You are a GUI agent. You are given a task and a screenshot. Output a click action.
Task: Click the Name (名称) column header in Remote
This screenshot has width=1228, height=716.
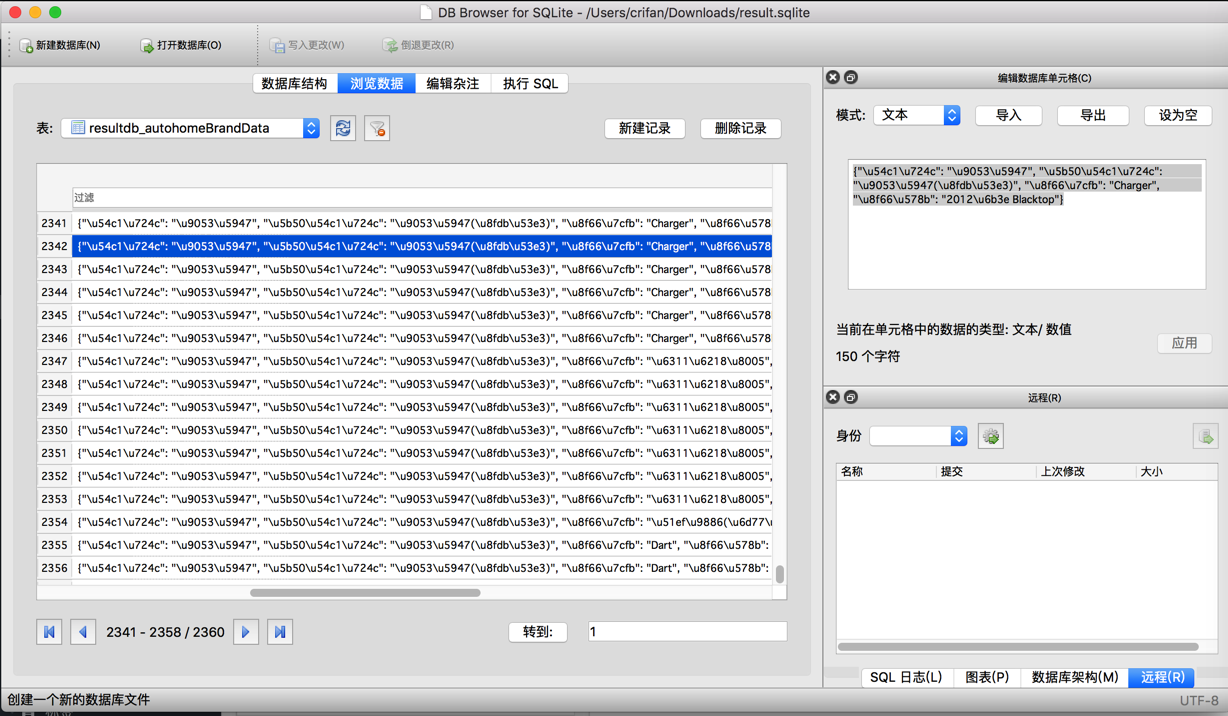point(886,471)
